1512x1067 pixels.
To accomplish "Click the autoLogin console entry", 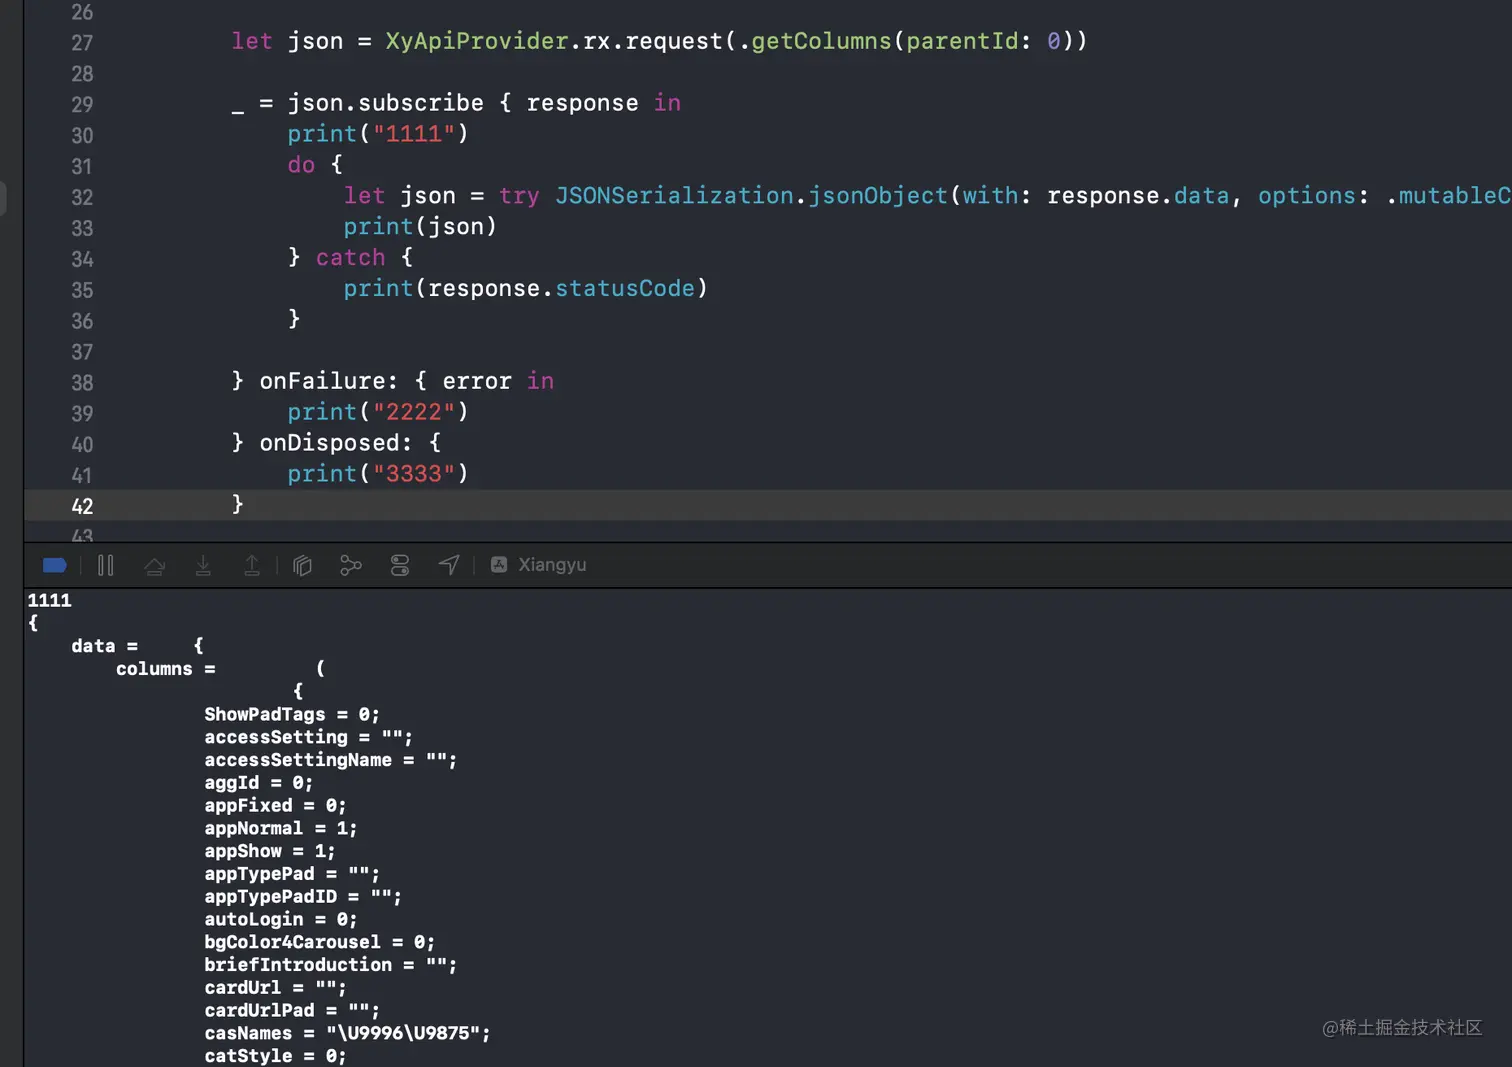I will [281, 919].
